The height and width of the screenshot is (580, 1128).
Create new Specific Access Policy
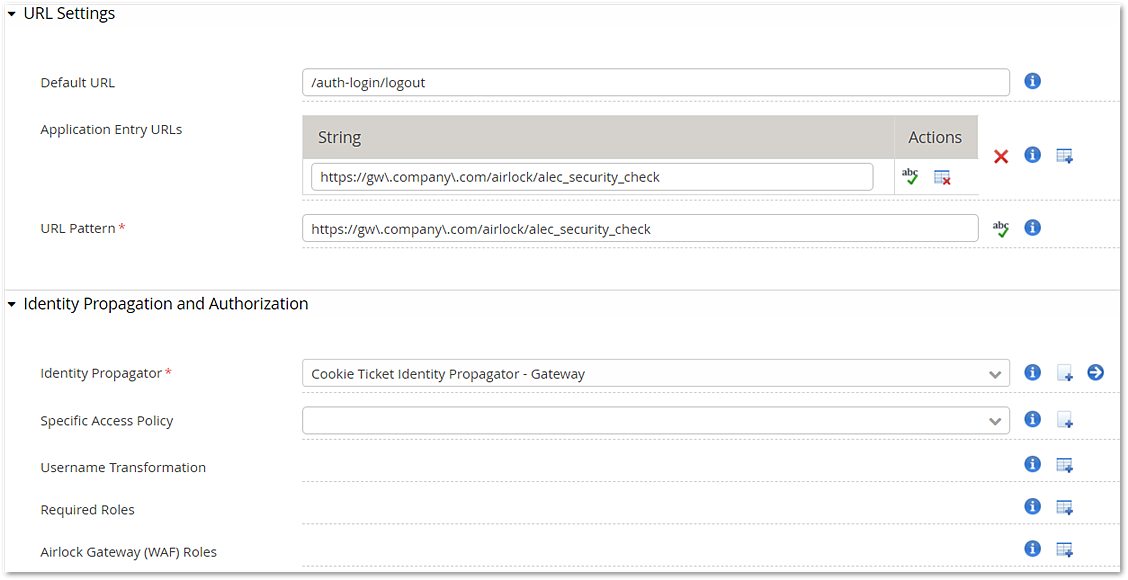click(x=1065, y=420)
